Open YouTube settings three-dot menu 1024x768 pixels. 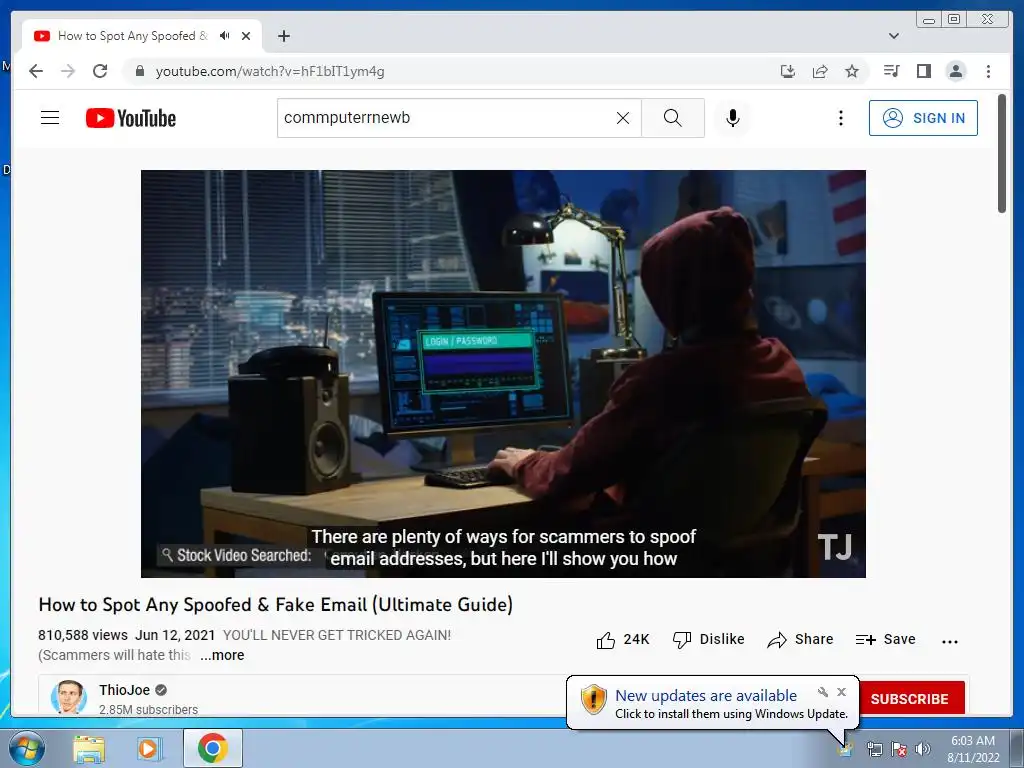(x=840, y=118)
